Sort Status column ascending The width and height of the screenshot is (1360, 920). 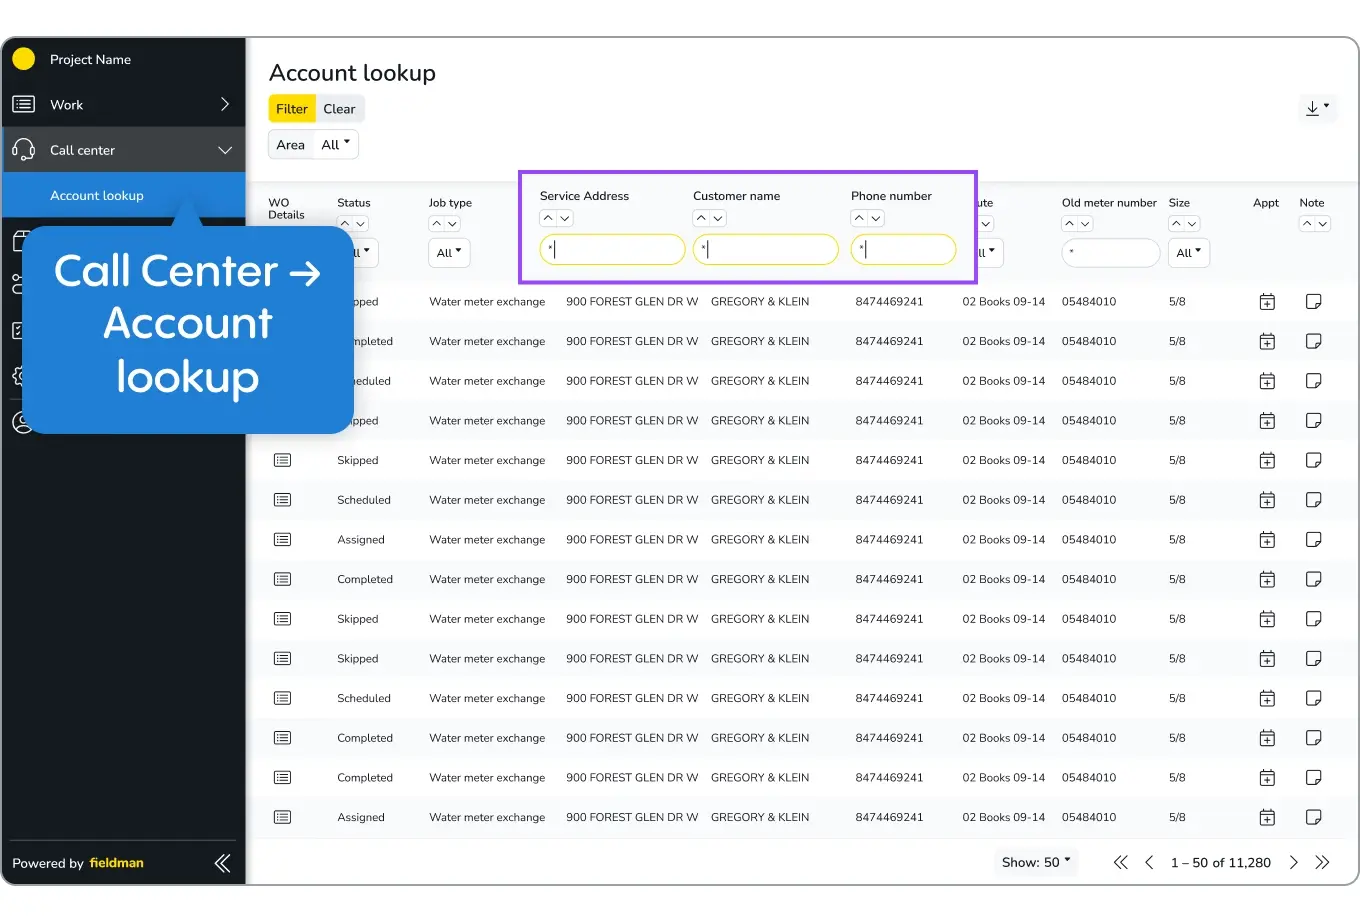click(345, 224)
